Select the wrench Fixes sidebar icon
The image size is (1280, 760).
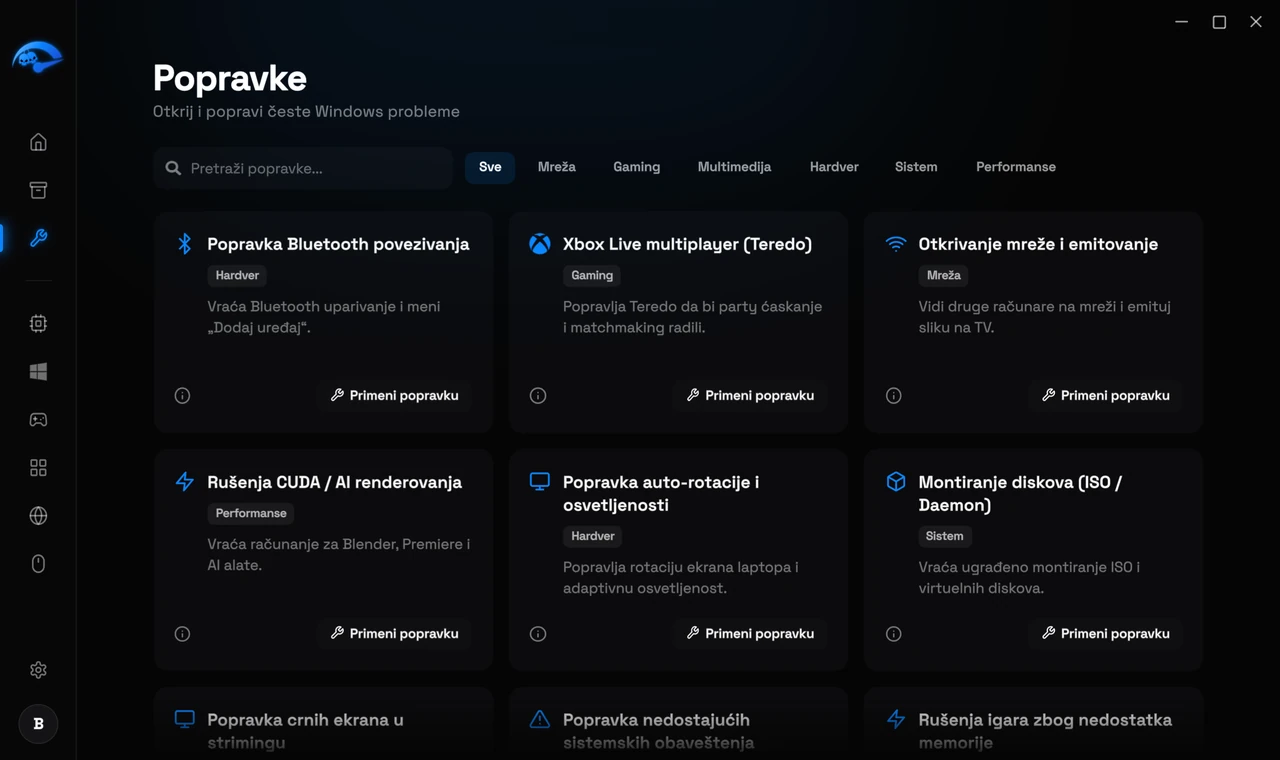tap(38, 238)
